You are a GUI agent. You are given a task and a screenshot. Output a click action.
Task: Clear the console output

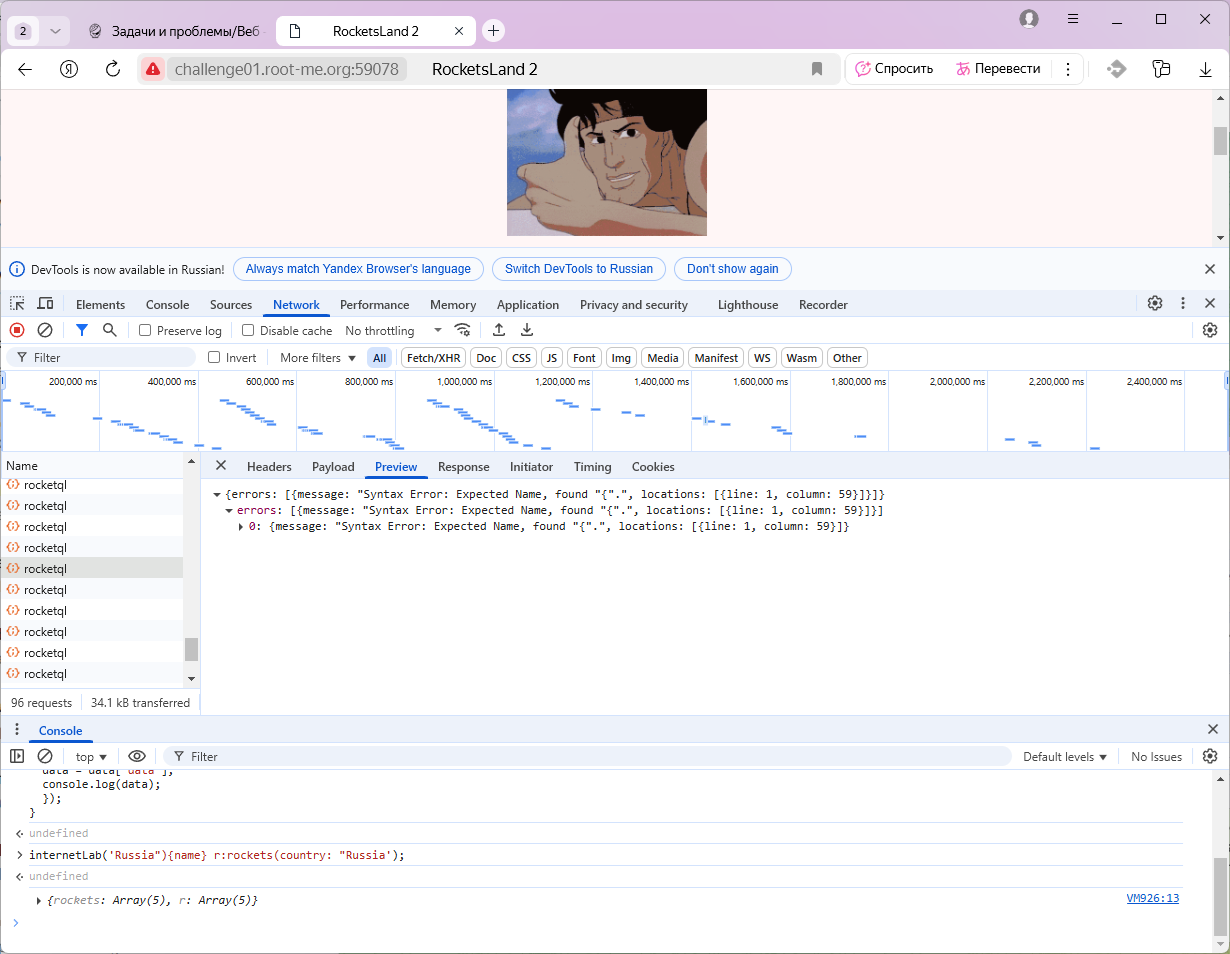pos(45,756)
